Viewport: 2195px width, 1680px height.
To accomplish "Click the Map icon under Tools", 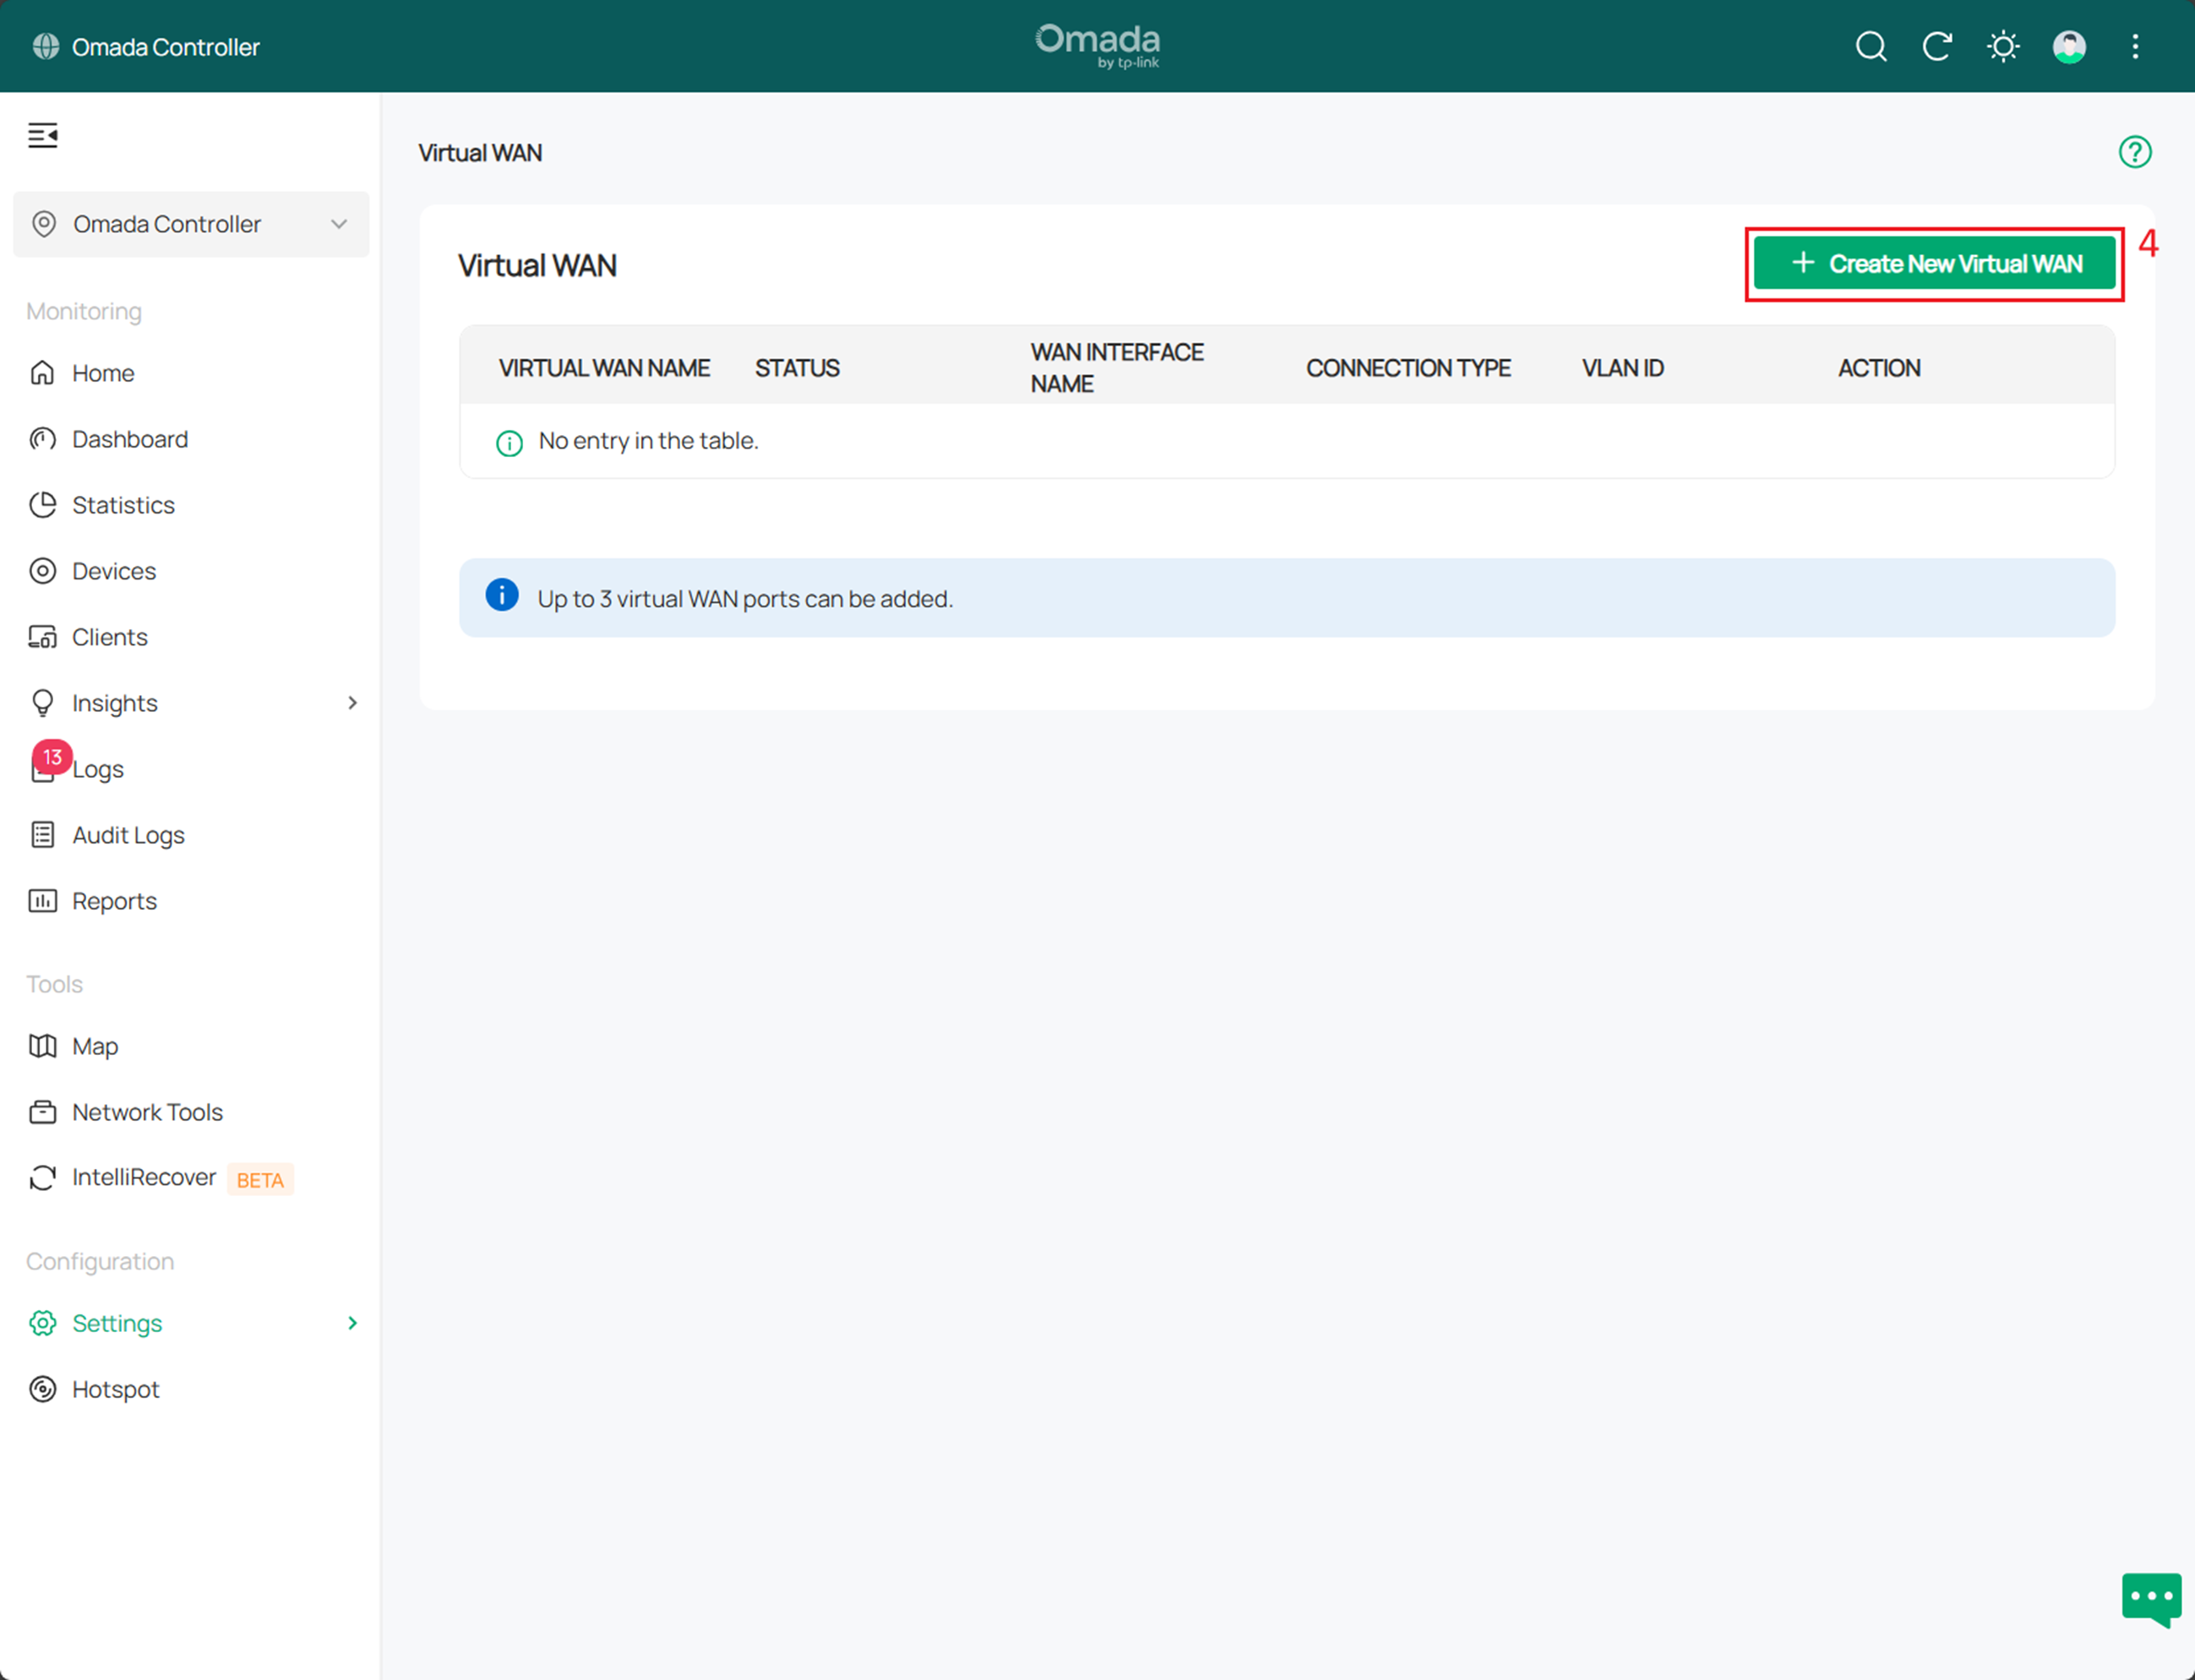I will pos(42,1046).
